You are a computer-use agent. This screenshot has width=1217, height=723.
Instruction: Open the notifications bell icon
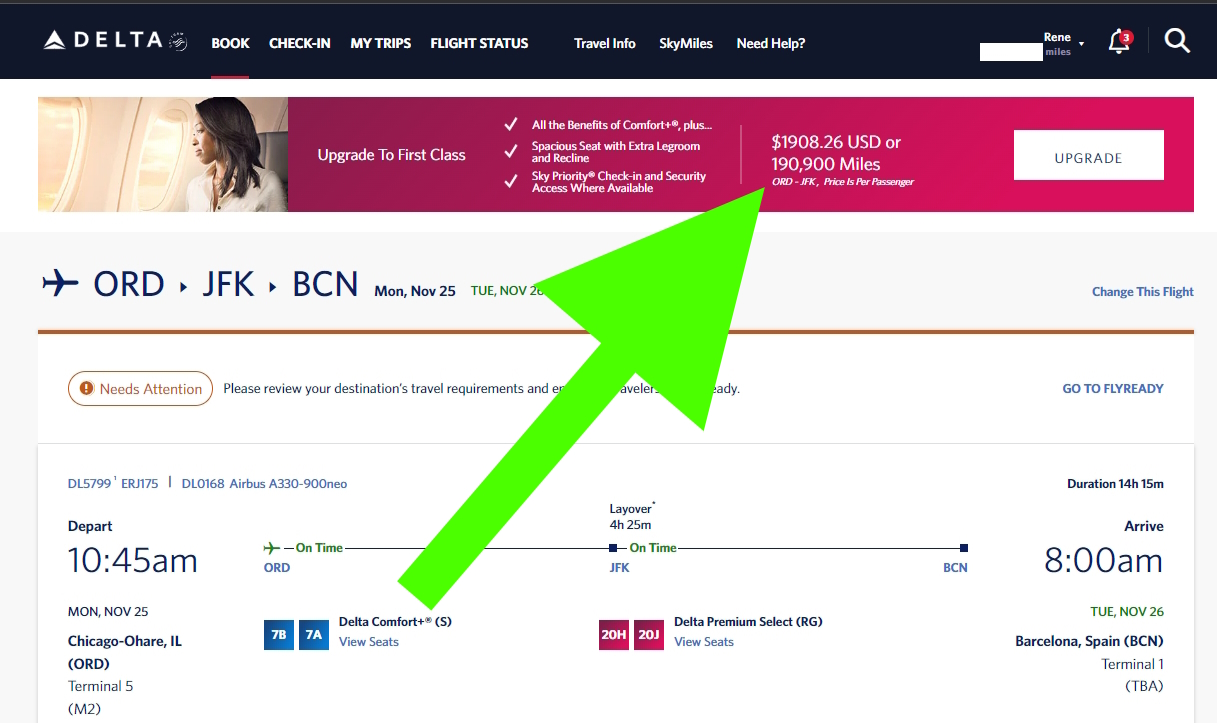1119,42
